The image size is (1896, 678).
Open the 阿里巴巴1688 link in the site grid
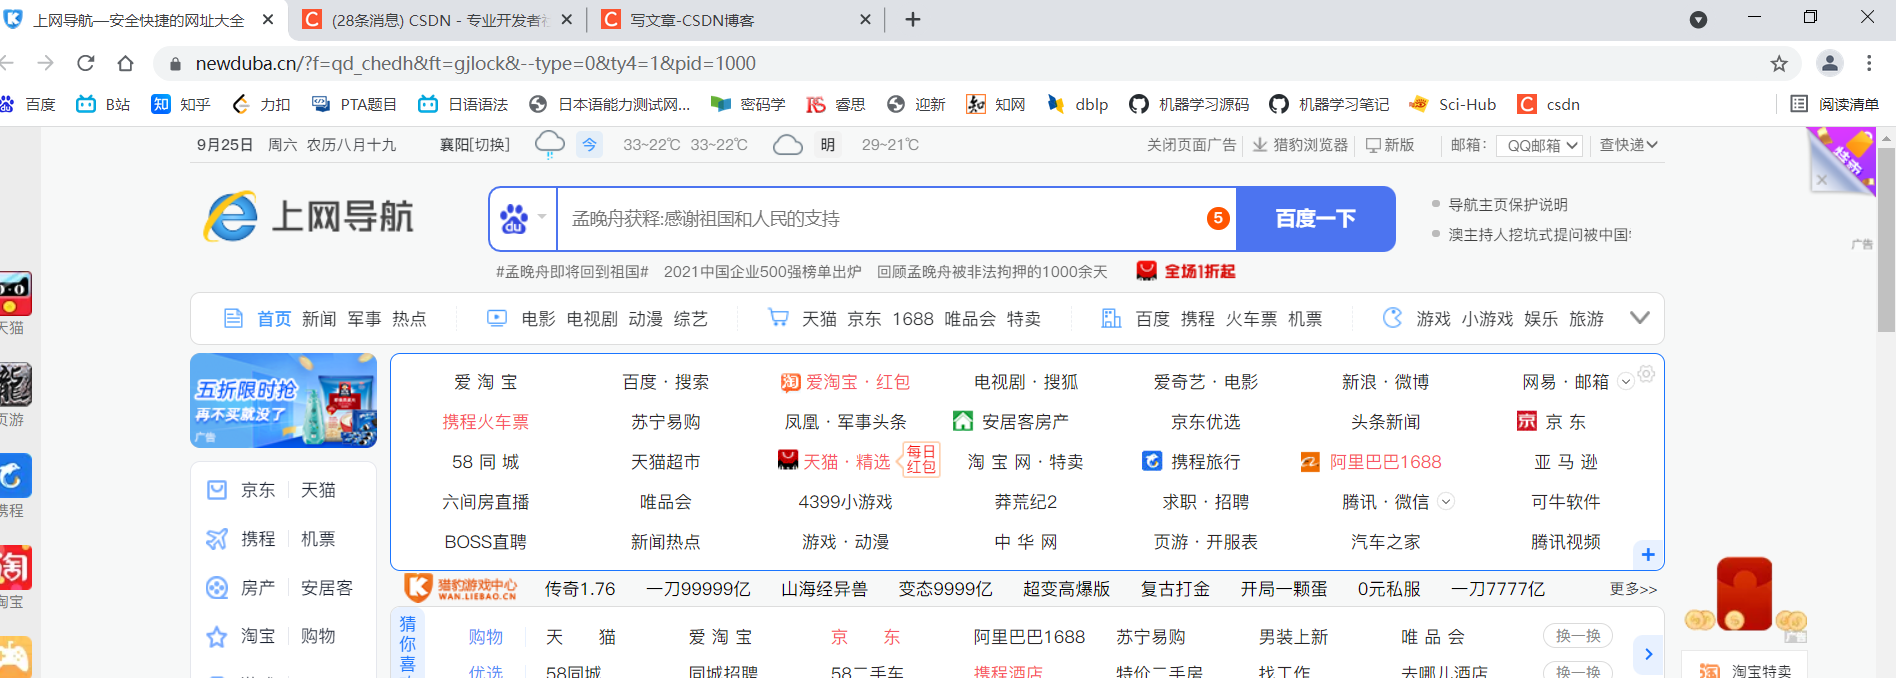pyautogui.click(x=1385, y=462)
